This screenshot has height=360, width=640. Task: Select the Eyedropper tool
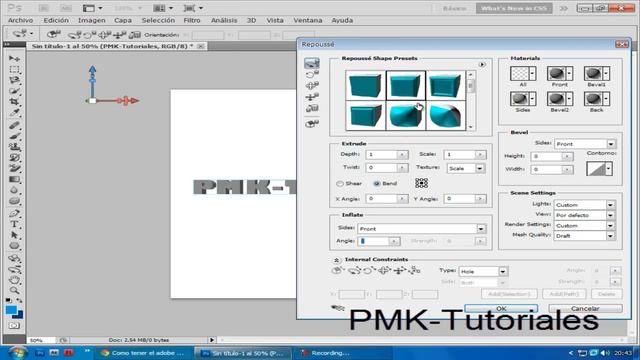14,113
